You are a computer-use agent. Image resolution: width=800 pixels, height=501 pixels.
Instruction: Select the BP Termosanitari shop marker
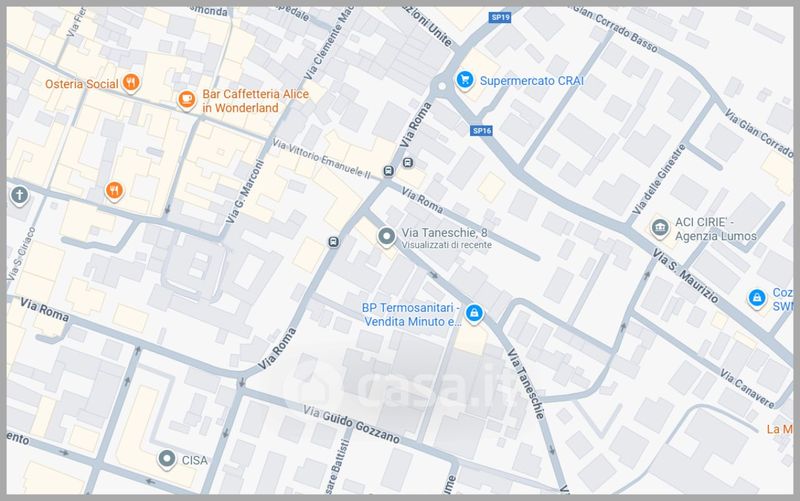coord(474,312)
